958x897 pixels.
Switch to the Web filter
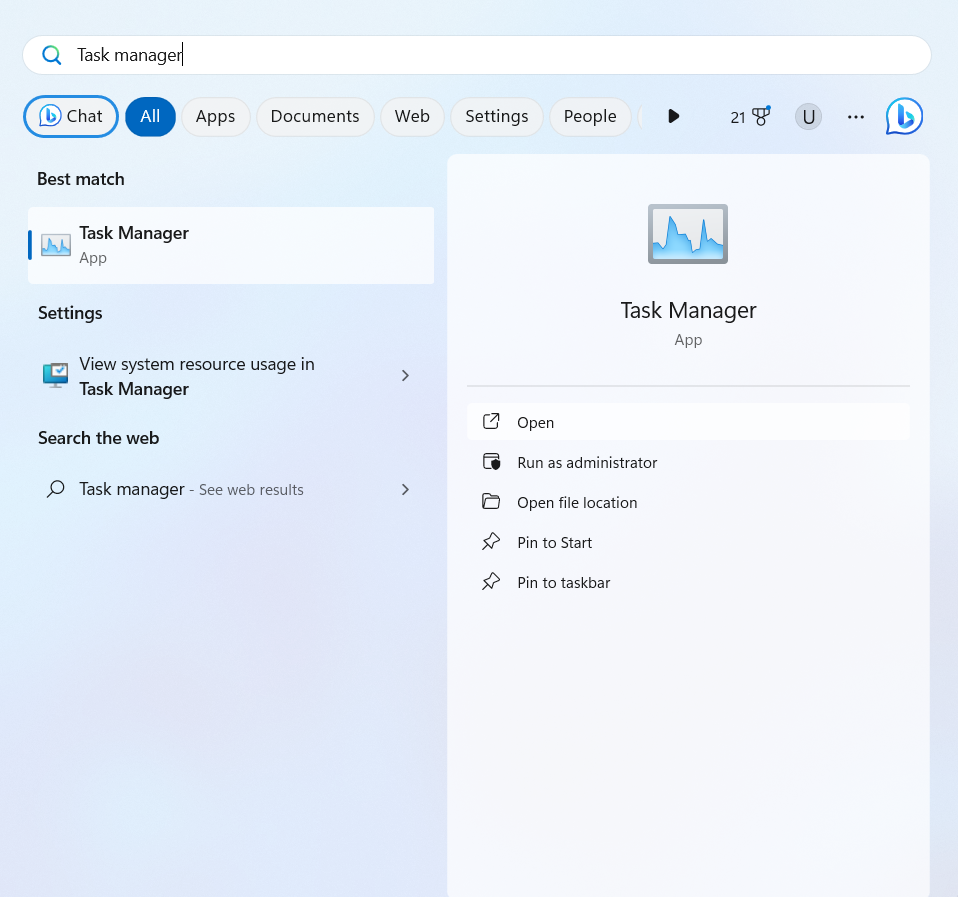point(412,116)
